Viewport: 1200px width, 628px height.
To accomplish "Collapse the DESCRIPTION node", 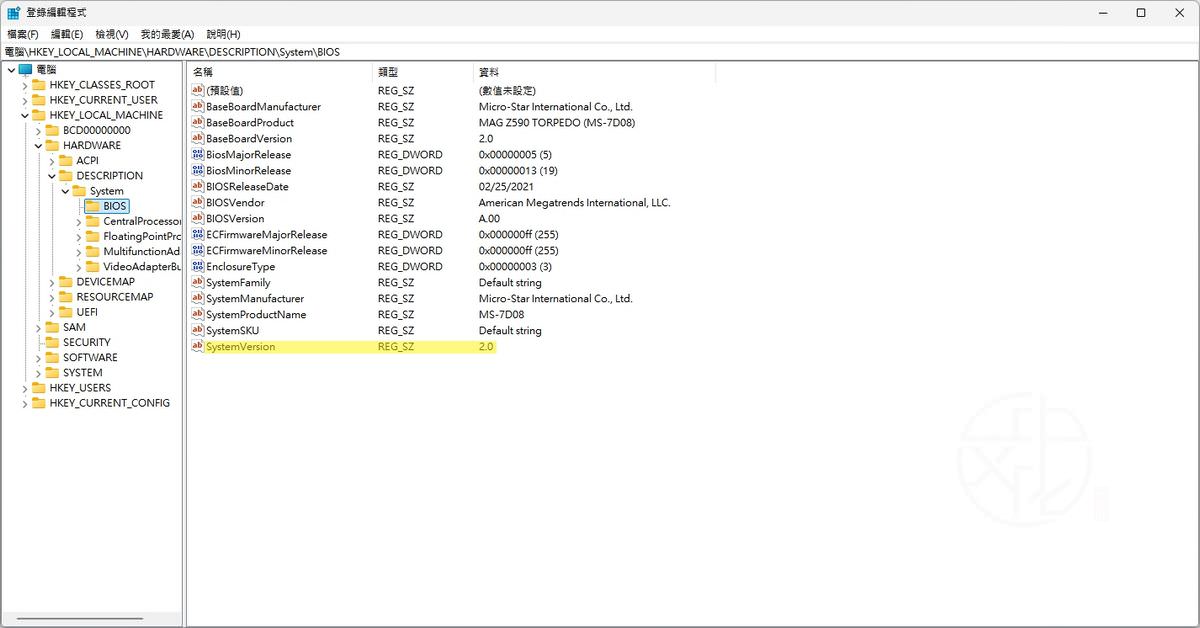I will coord(52,175).
